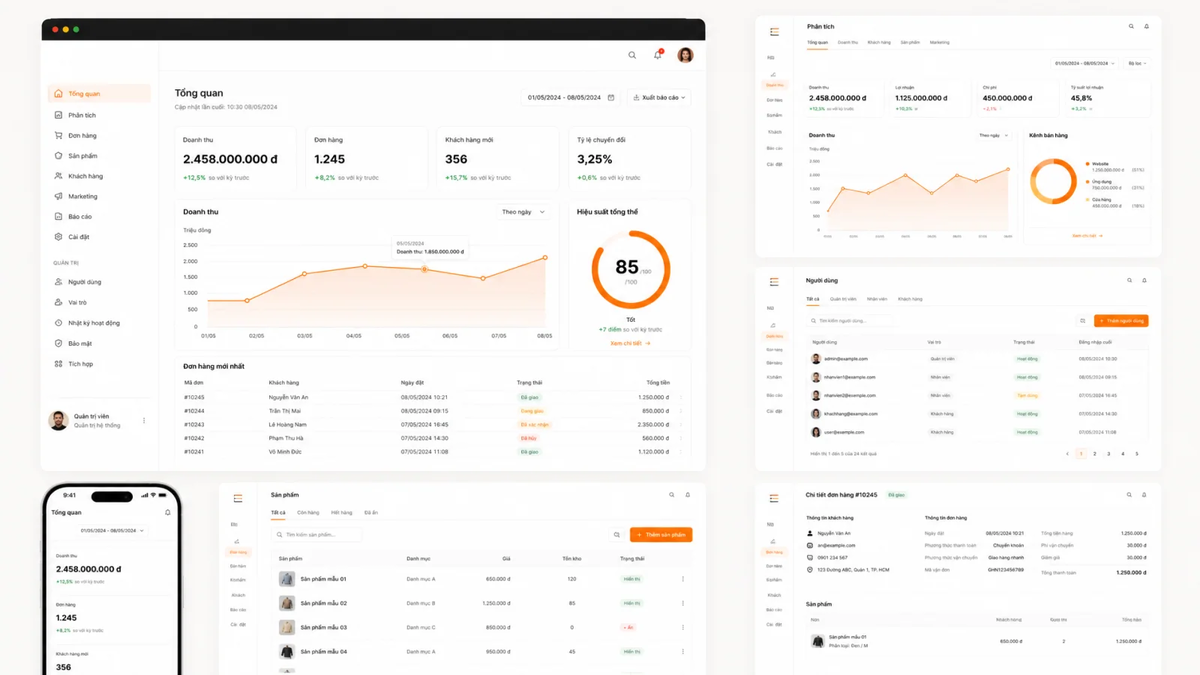1200x675 pixels.
Task: Click the Xem chi tiết link under Hiệu suất tổng thể
Action: pyautogui.click(x=630, y=343)
